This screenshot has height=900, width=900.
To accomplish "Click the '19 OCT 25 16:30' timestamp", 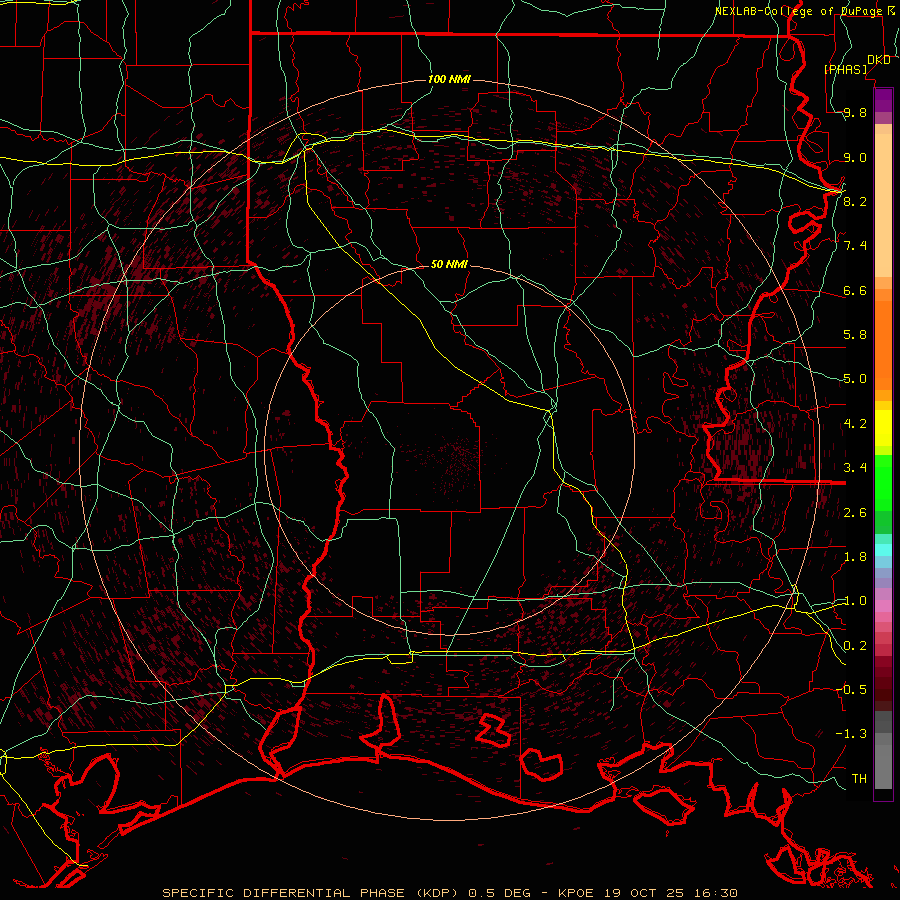I will [x=670, y=893].
